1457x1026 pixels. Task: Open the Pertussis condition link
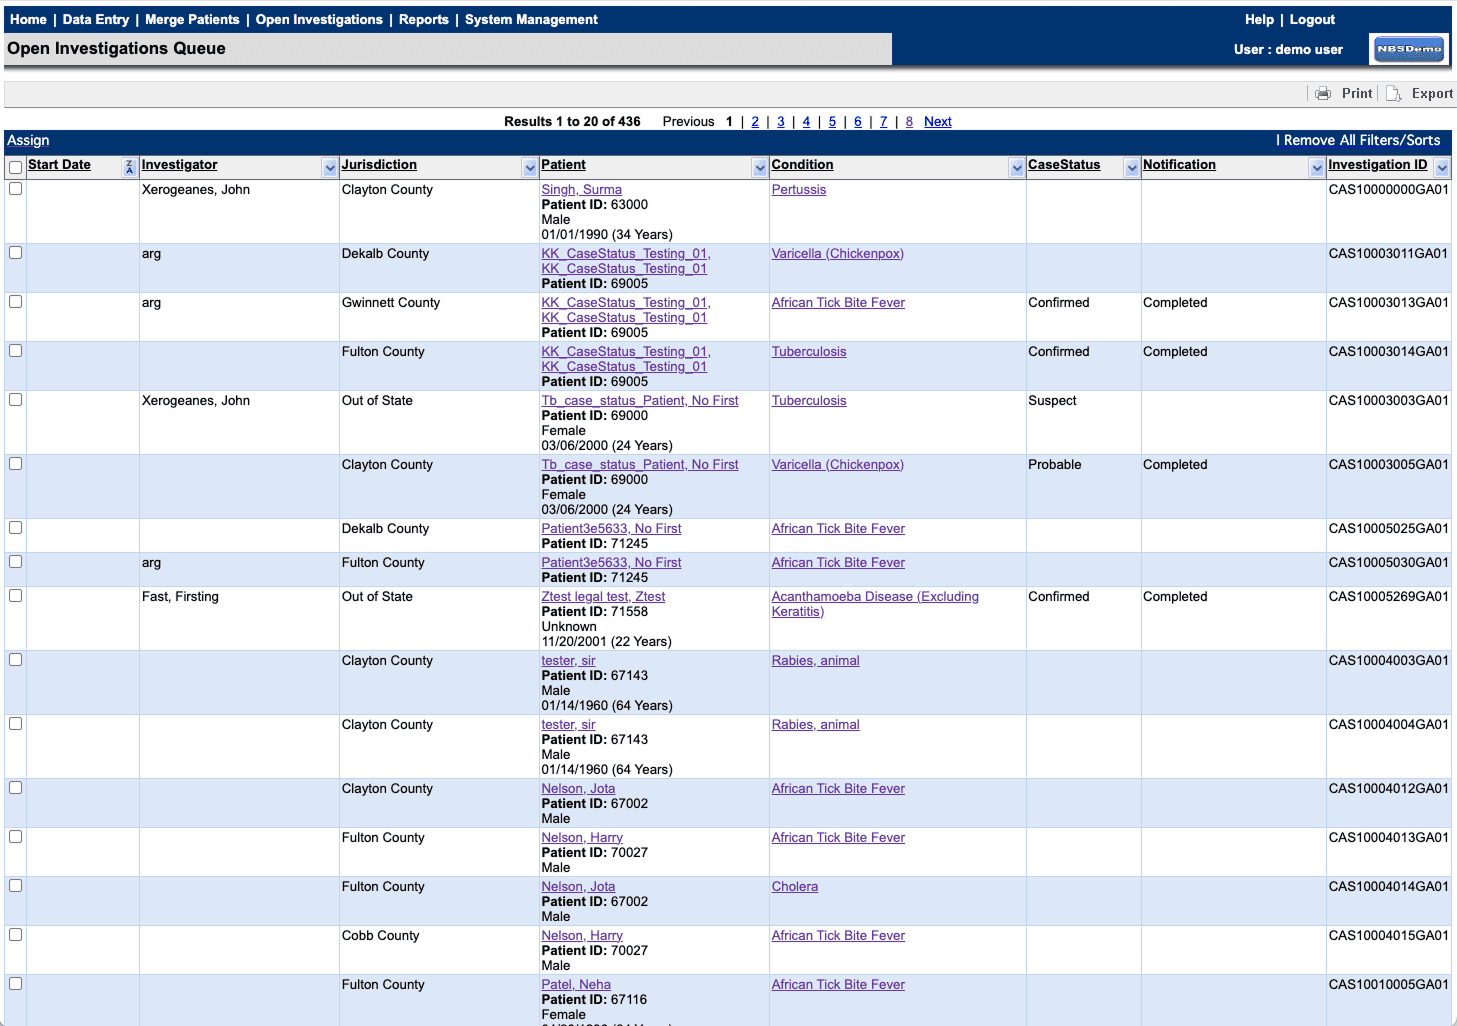click(798, 190)
